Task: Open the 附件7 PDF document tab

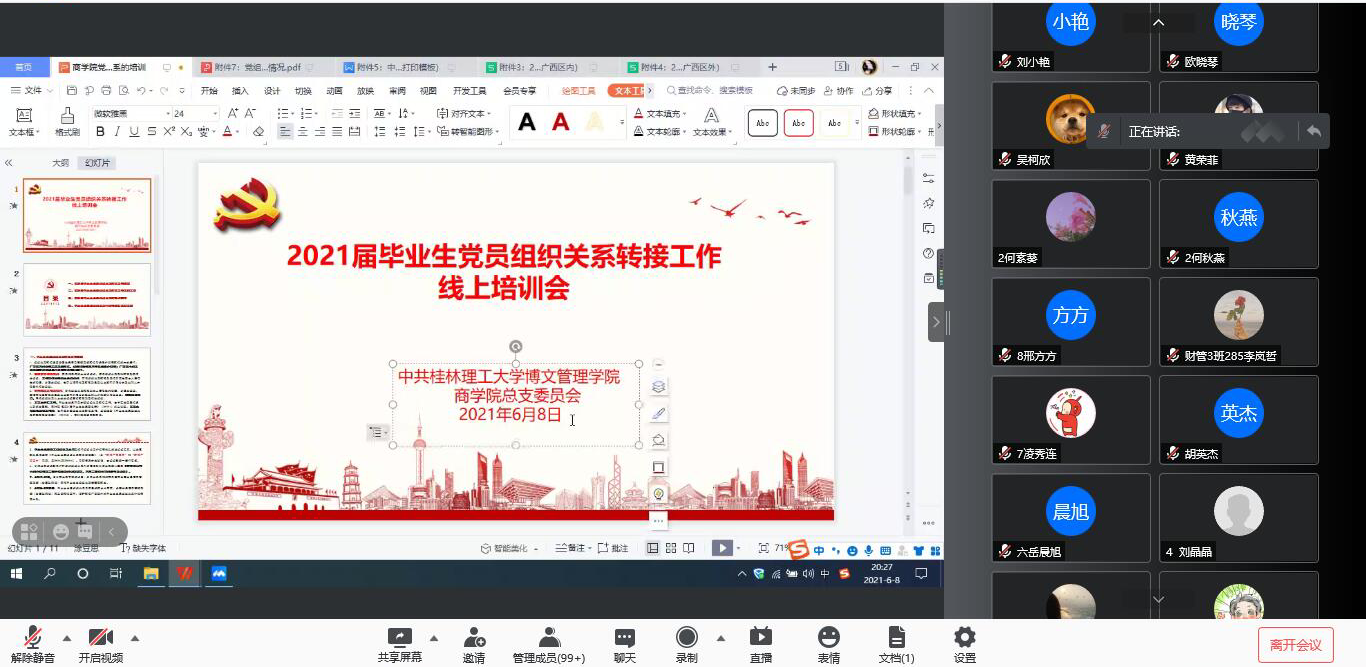Action: 260,68
